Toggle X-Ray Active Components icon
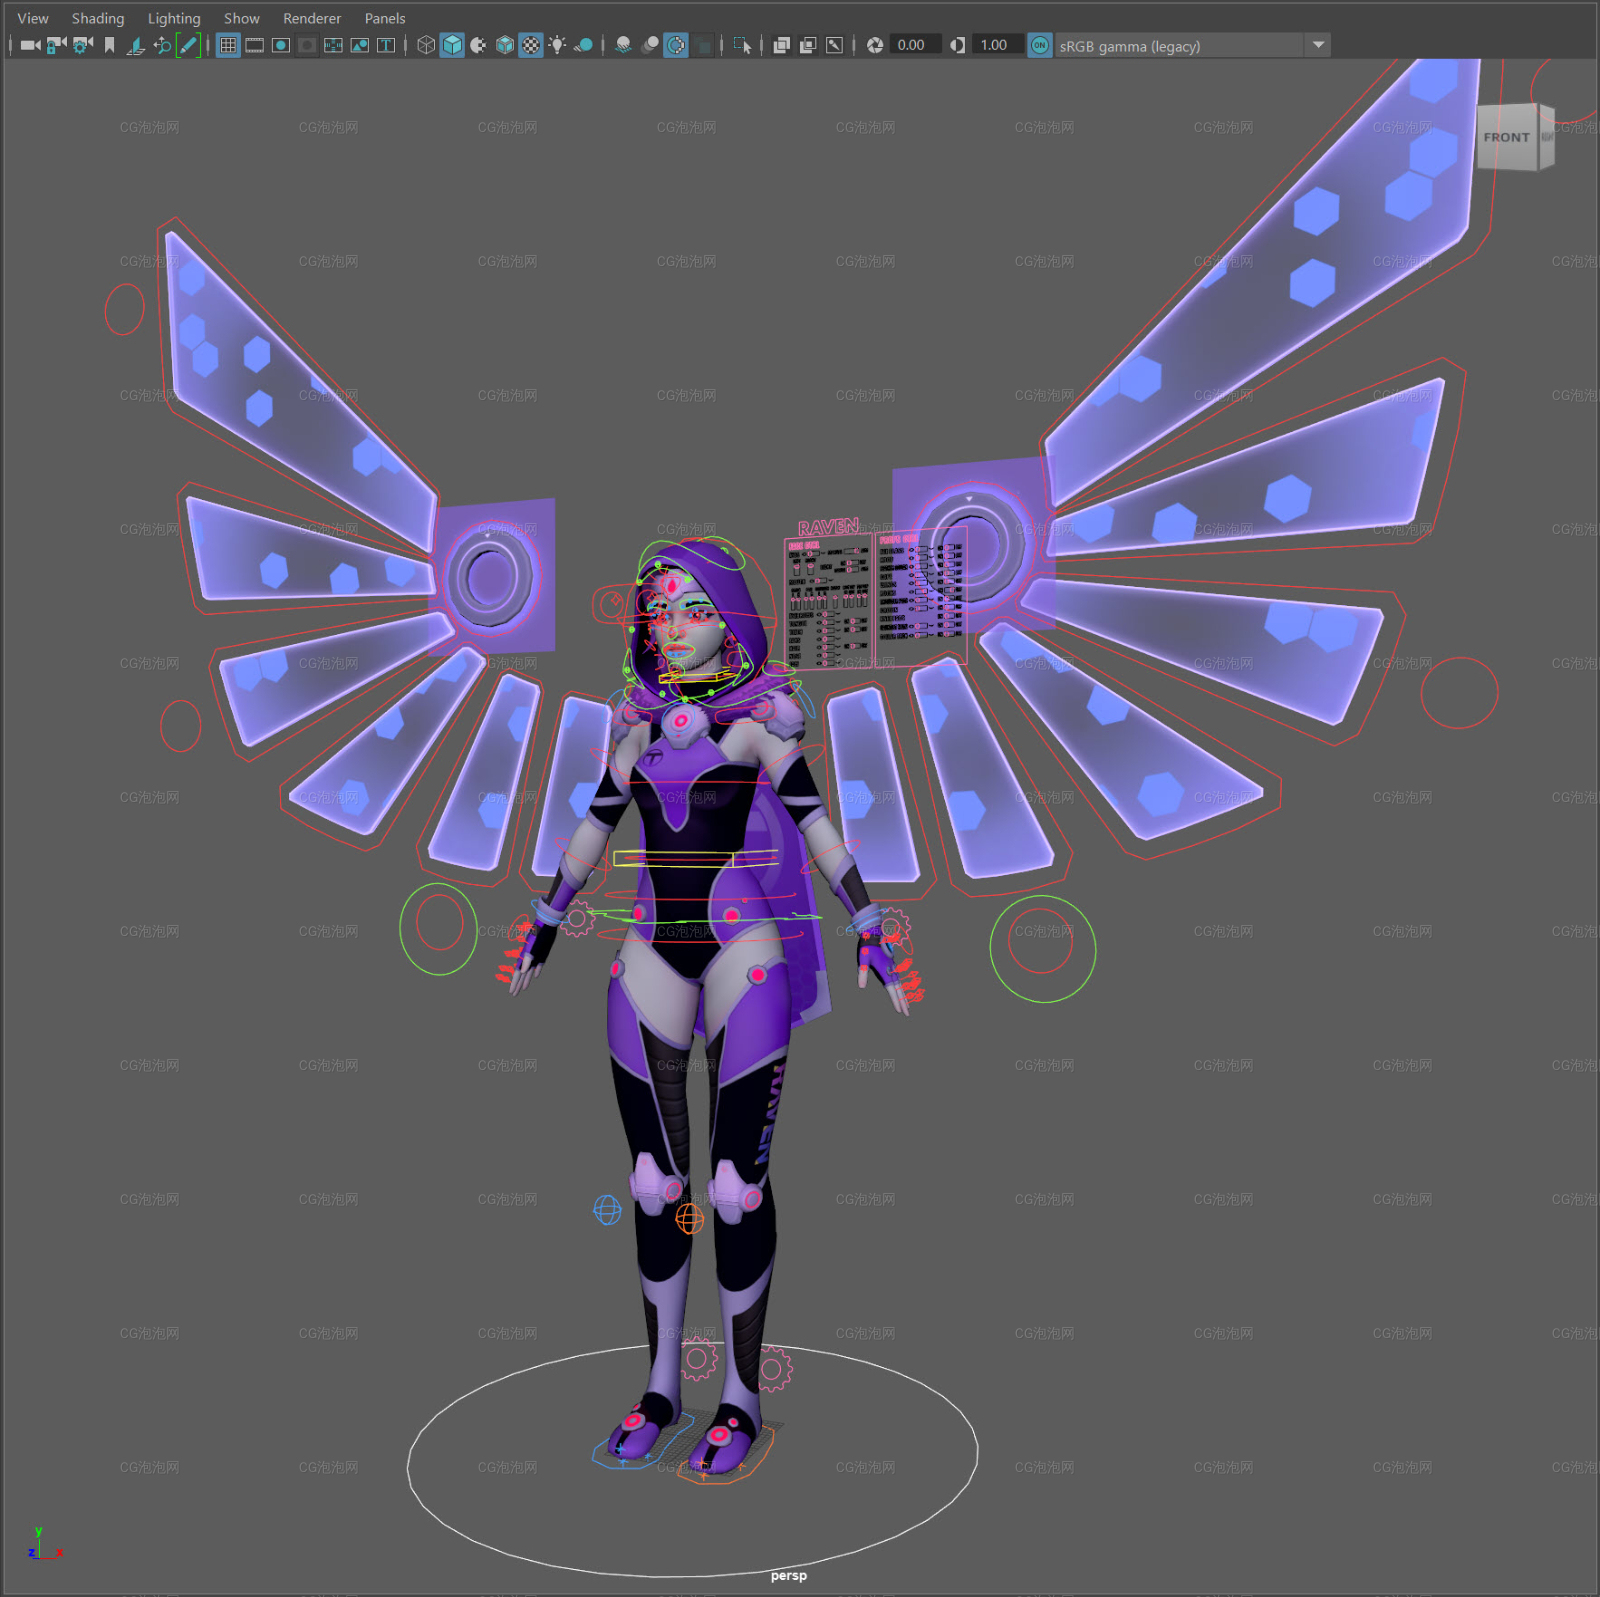 [808, 45]
